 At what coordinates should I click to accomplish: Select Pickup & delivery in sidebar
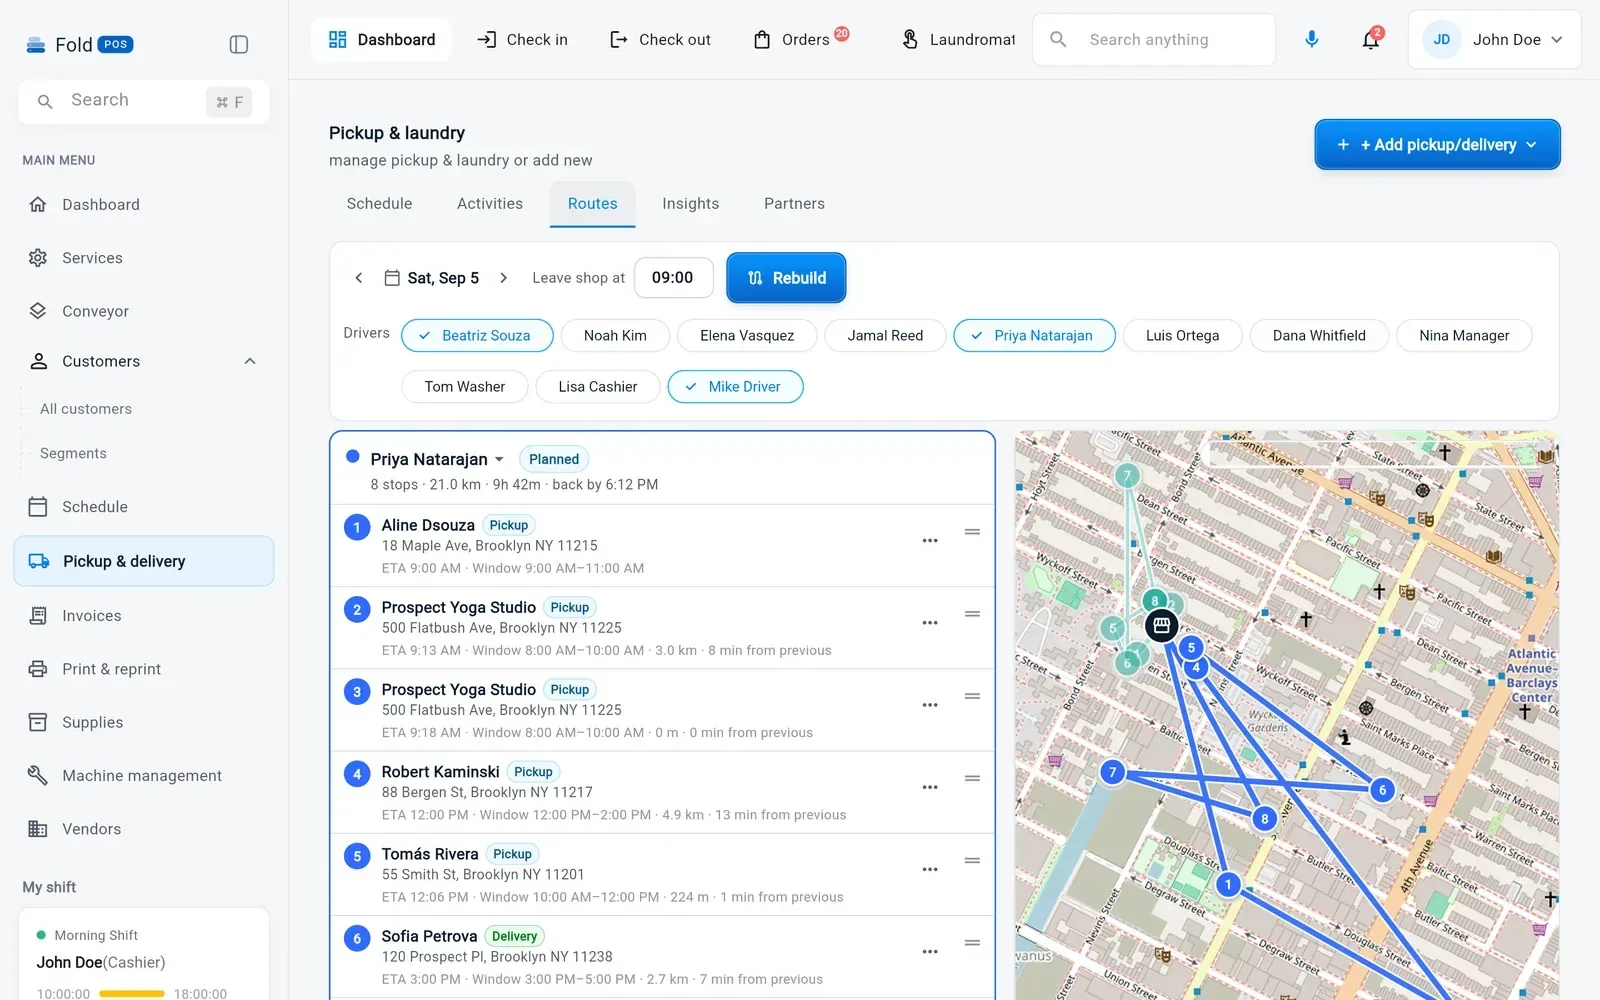(x=144, y=561)
